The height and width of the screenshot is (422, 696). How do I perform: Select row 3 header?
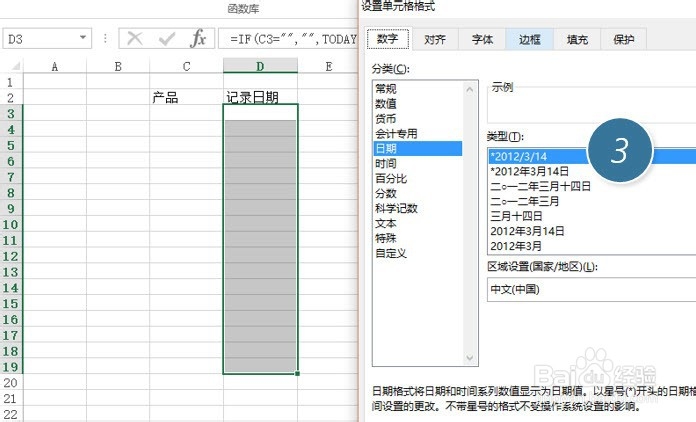point(11,114)
